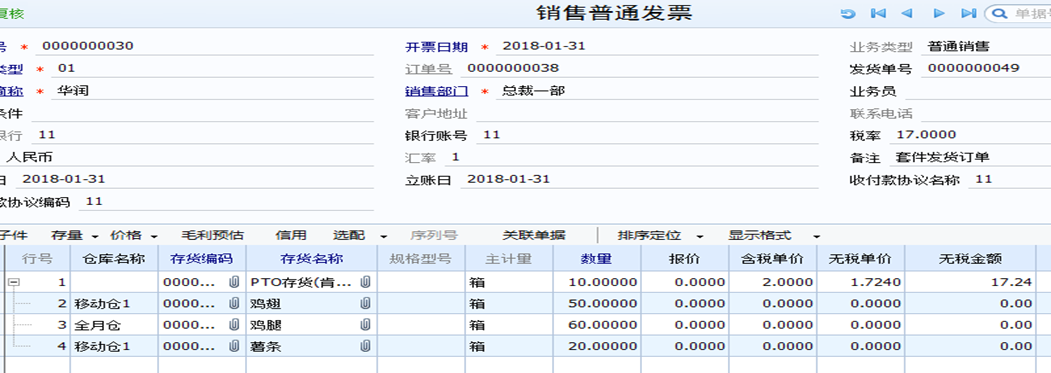Click the 开票日期 field 2018-01-31
Image resolution: width=1051 pixels, height=373 pixels.
657,46
